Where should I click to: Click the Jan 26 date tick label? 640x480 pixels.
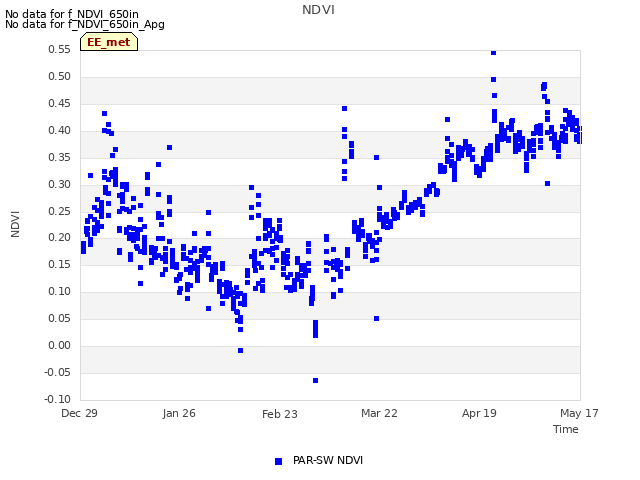coord(179,413)
